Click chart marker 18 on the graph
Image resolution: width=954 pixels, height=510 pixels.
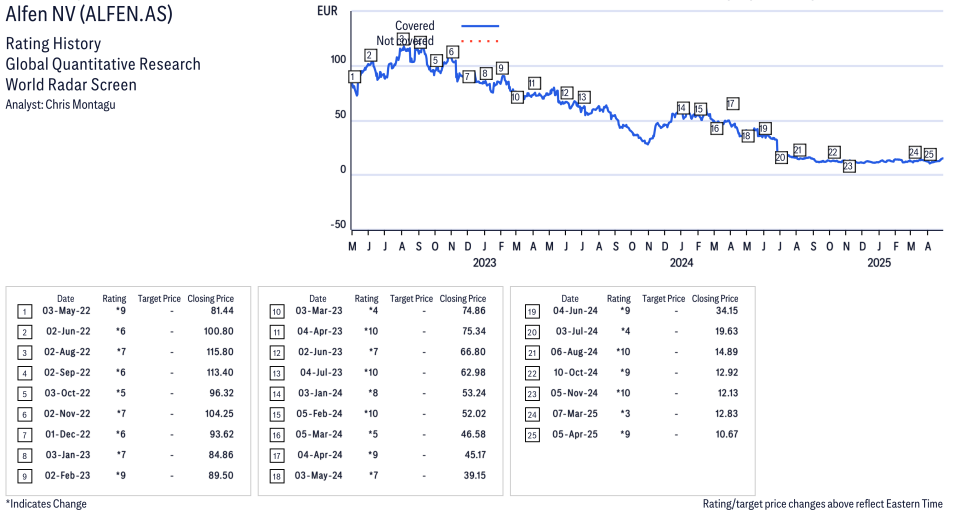[x=748, y=136]
